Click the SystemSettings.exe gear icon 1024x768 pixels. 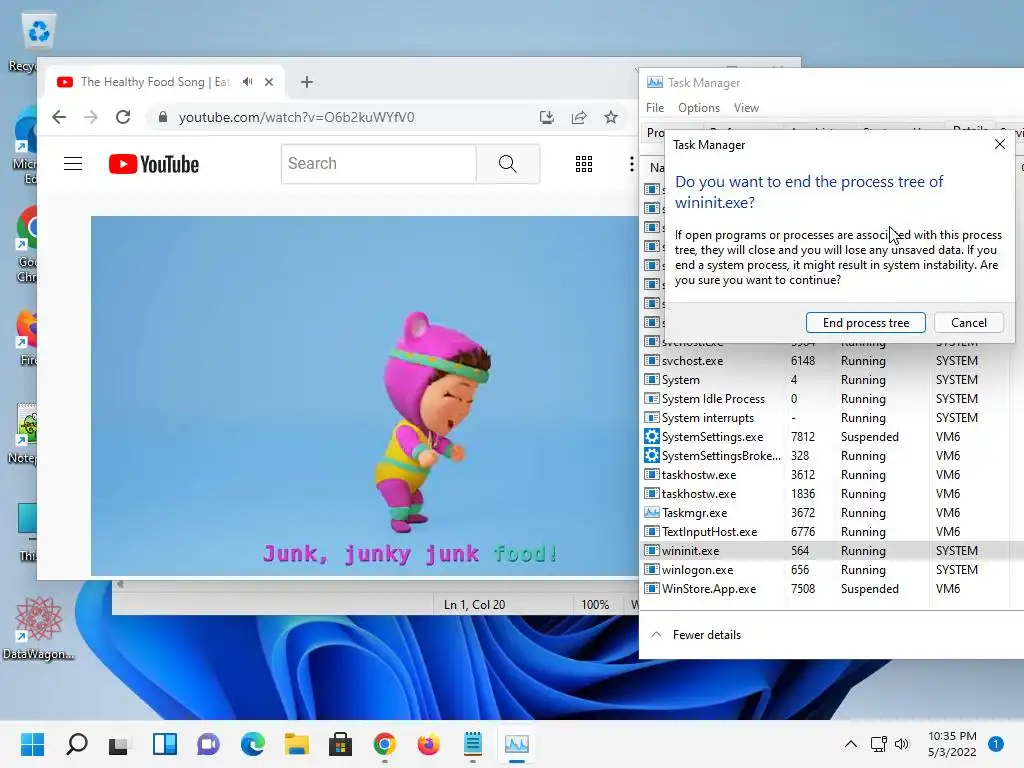[651, 436]
